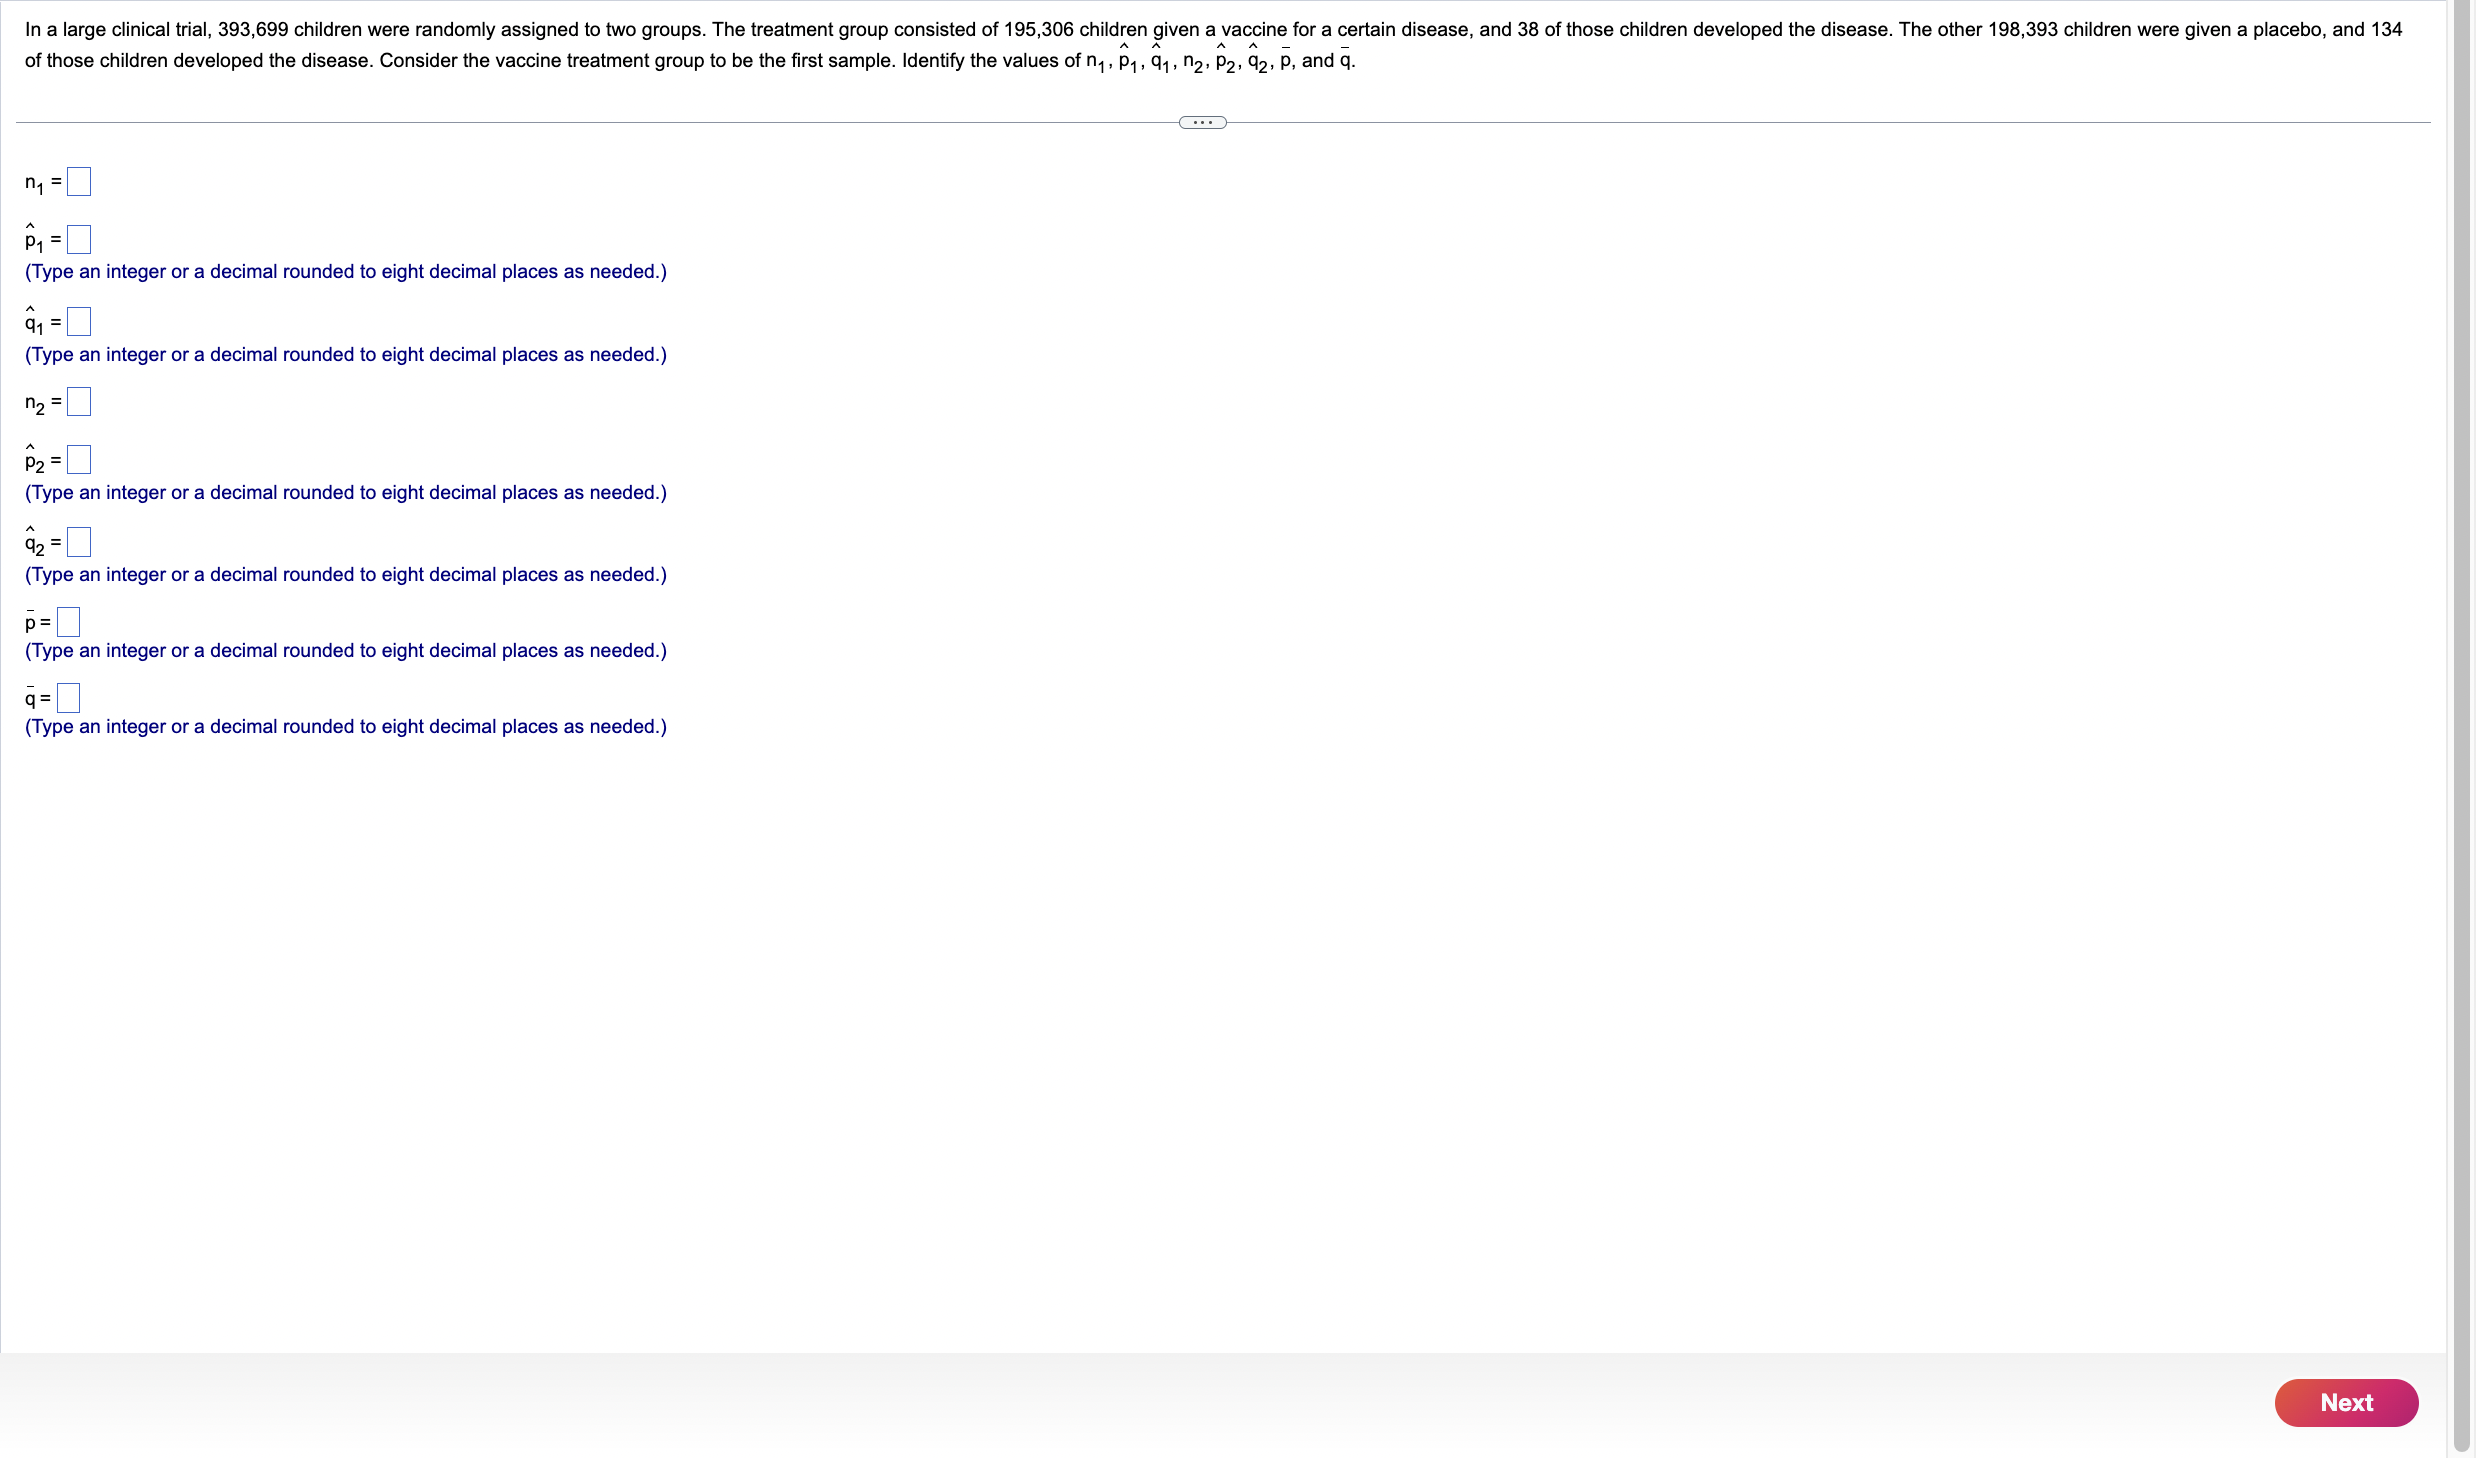Click the p̂1 answer input box
The image size is (2476, 1458).
coord(78,239)
